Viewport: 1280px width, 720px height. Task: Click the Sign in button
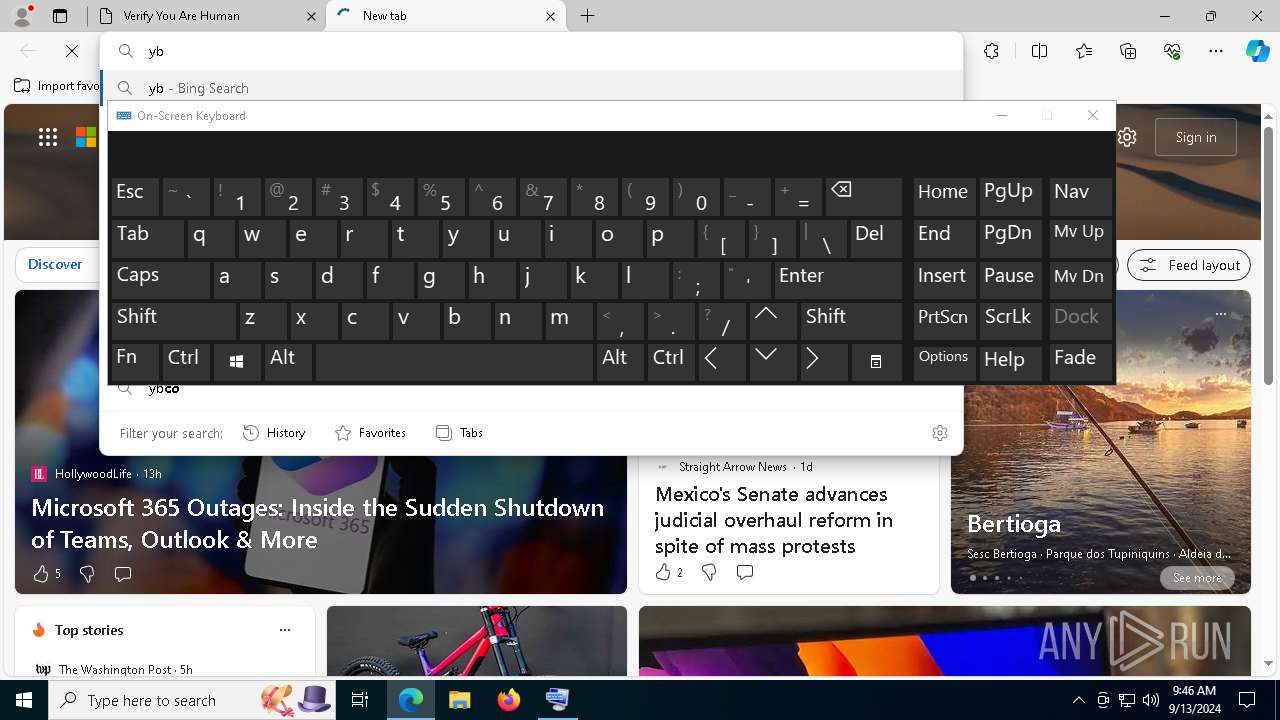(x=1196, y=137)
